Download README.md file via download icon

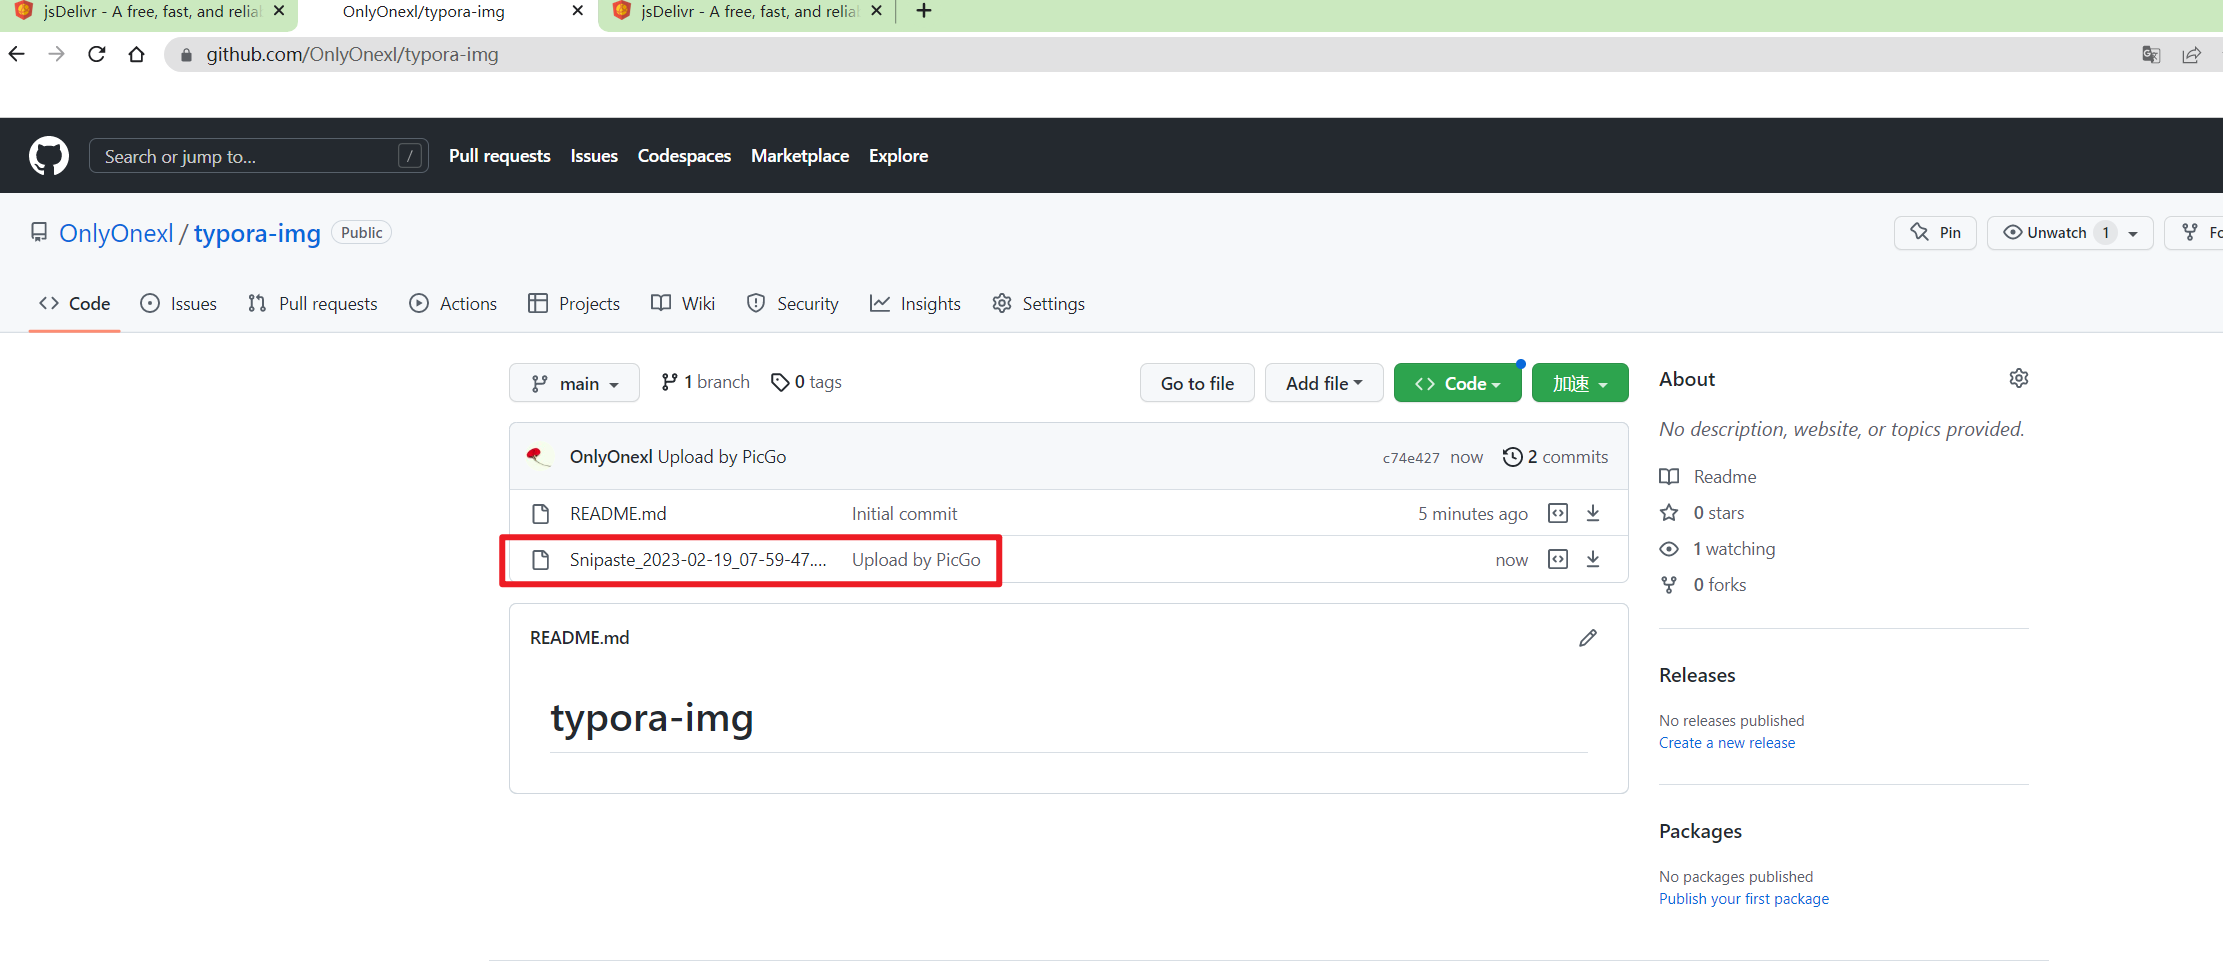click(1593, 513)
